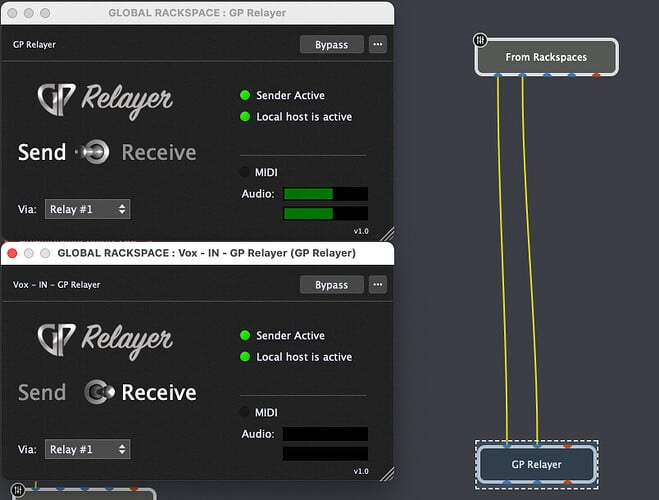Viewport: 659px width, 500px height.
Task: Close the Vox - IN - GP Relayer window
Action: (13, 253)
